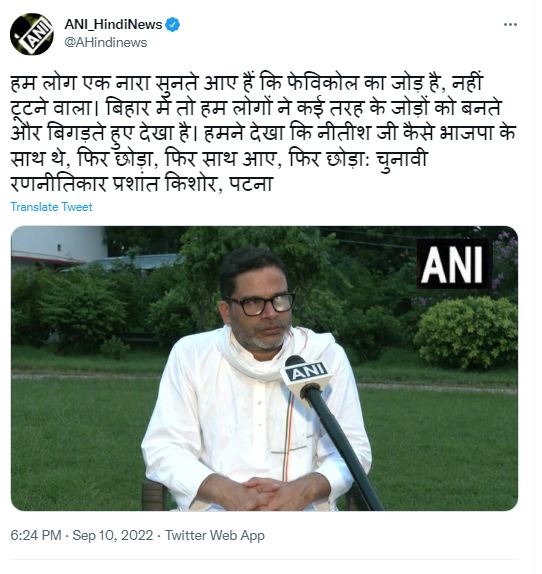Click the white building in photo background
Image resolution: width=542 pixels, height=574 pixels.
pyautogui.click(x=59, y=246)
